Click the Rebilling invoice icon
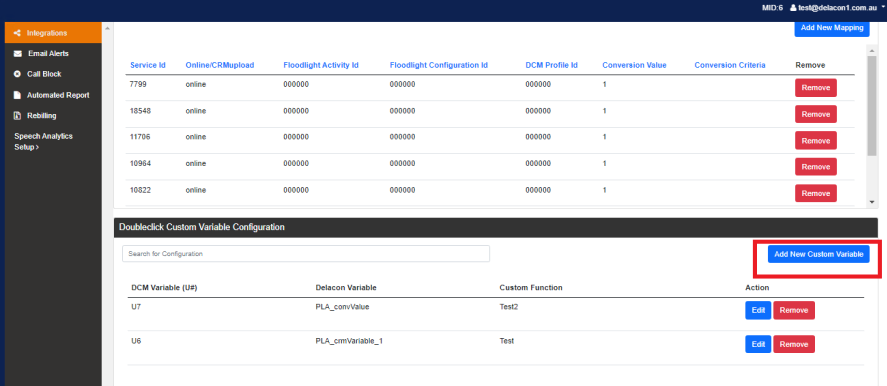Screen dimensions: 887x386 click(x=17, y=115)
